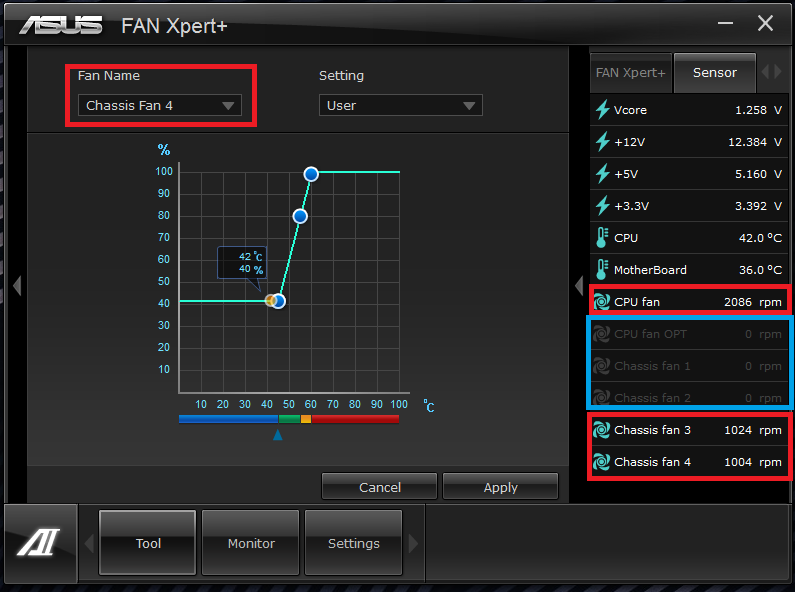Click the ASUS logo in title bar
Image resolution: width=795 pixels, height=592 pixels.
(61, 25)
